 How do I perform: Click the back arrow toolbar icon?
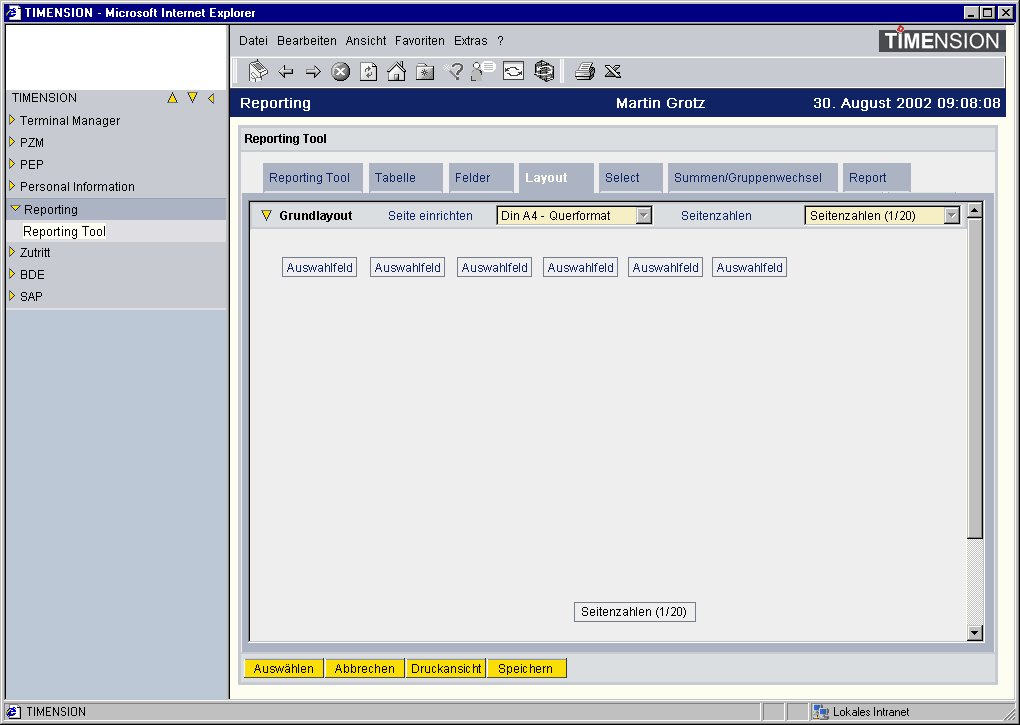pos(286,71)
